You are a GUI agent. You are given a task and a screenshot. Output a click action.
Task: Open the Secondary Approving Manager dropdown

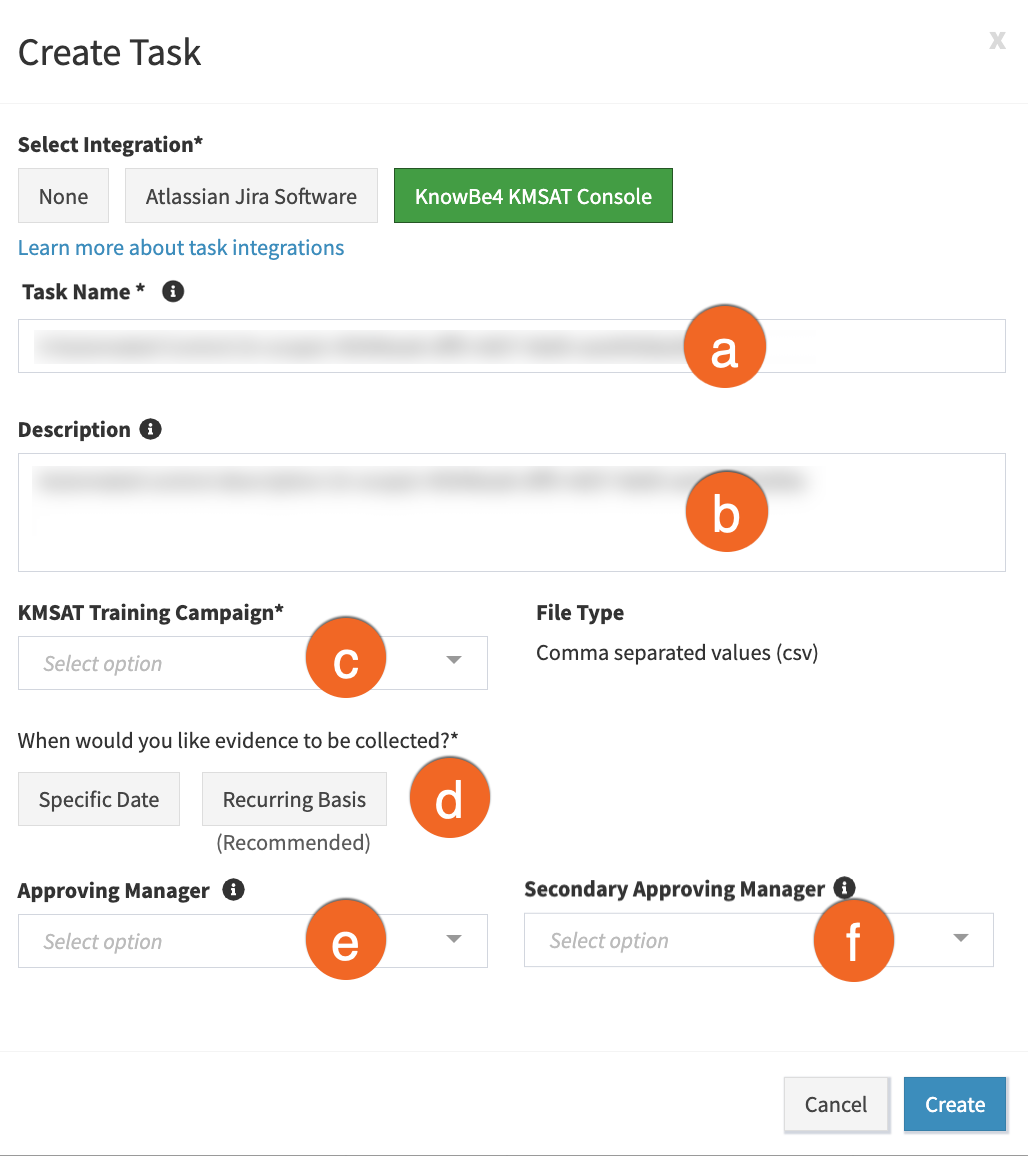pos(959,939)
